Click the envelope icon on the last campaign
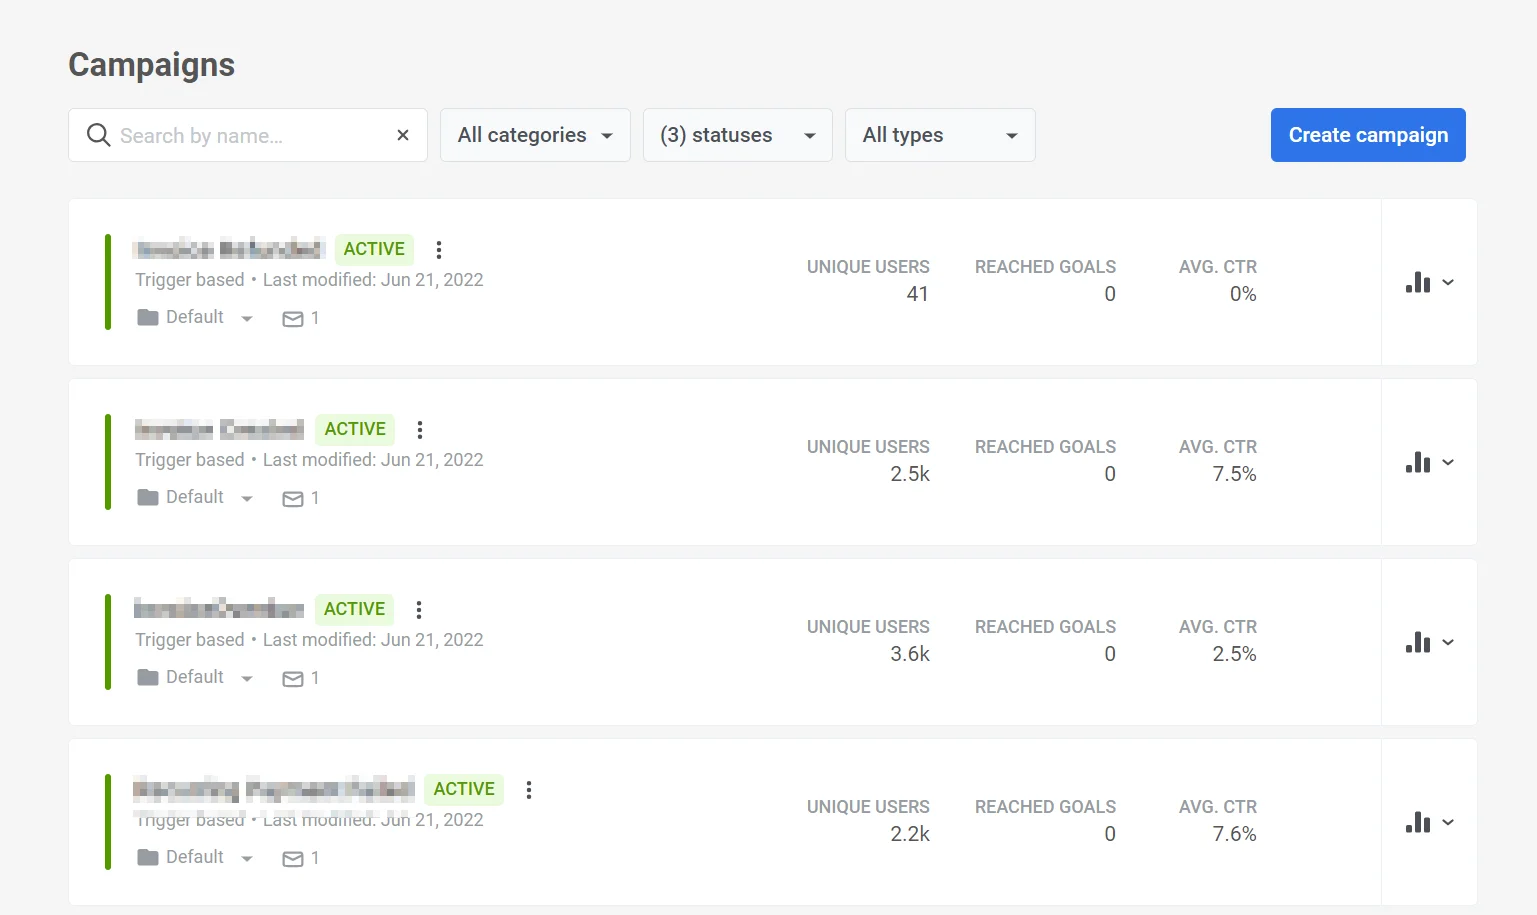This screenshot has width=1537, height=915. pos(293,858)
